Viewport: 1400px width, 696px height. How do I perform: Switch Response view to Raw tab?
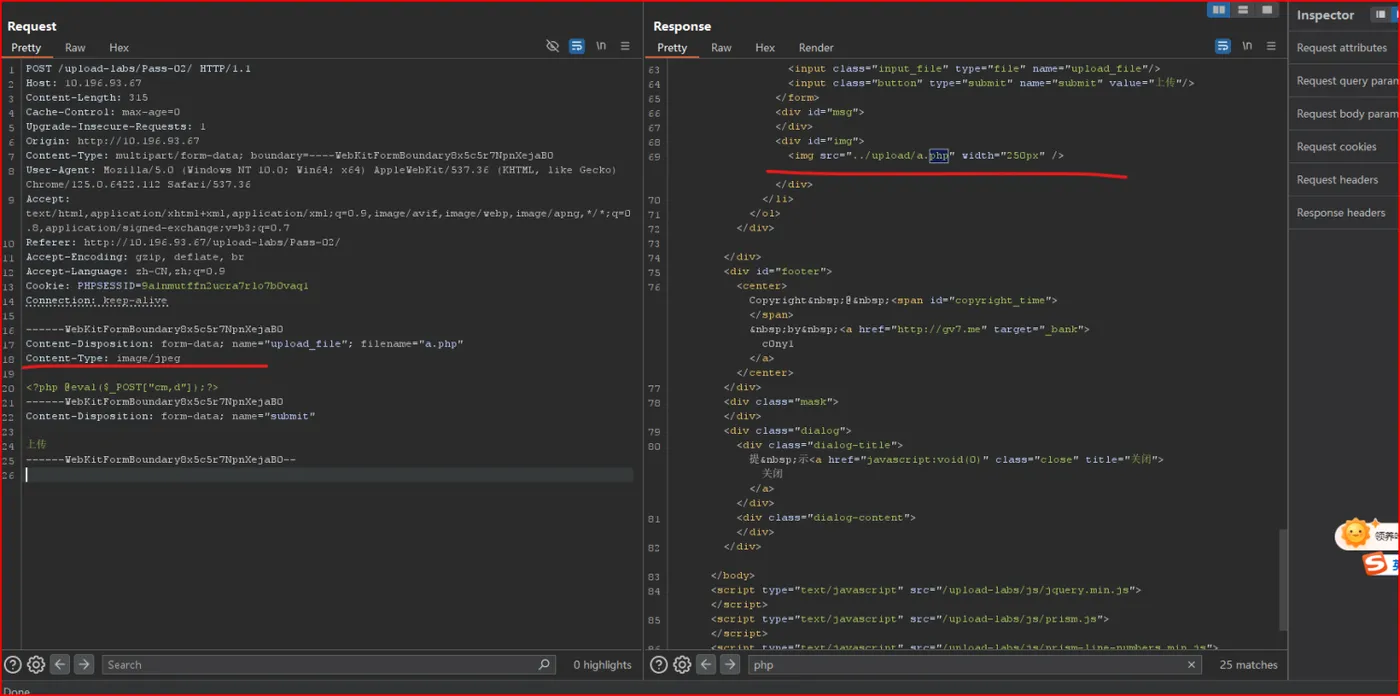(721, 47)
